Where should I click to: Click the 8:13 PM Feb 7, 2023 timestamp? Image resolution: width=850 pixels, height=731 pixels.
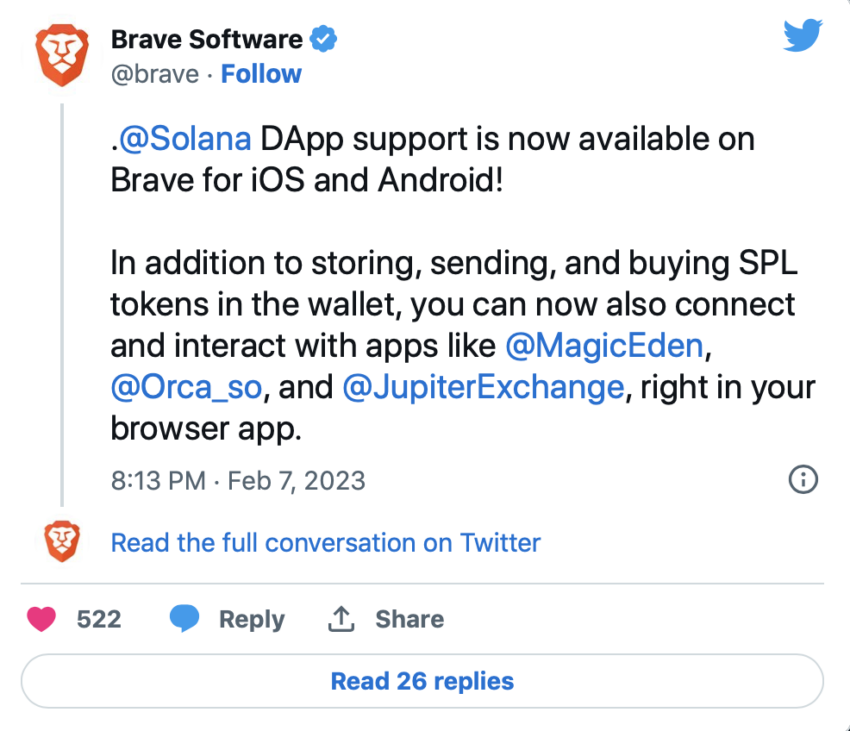pos(238,480)
